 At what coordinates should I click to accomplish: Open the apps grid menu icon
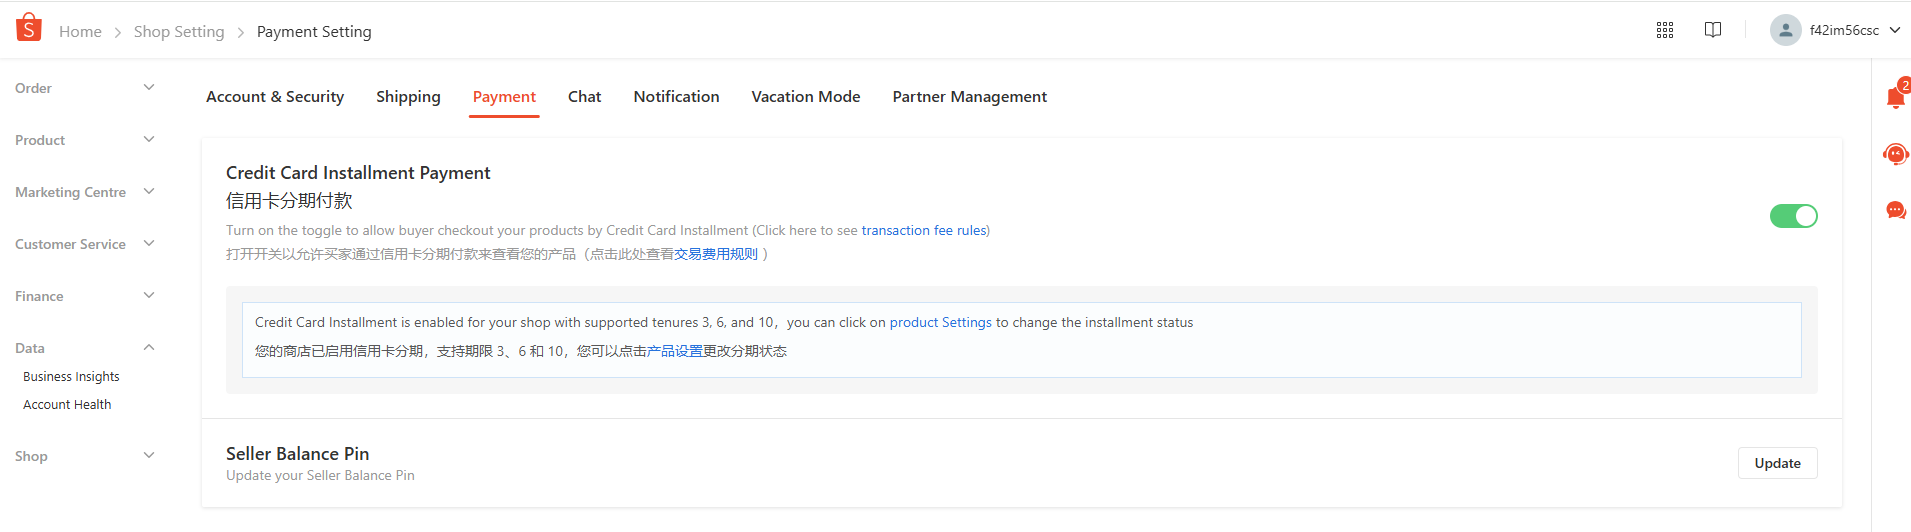[1665, 30]
